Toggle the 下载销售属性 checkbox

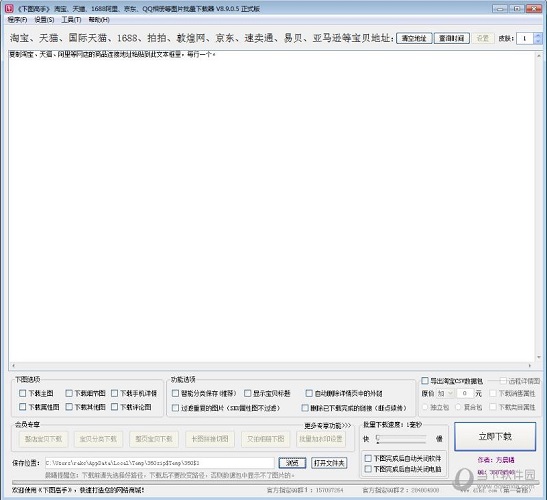pos(493,394)
